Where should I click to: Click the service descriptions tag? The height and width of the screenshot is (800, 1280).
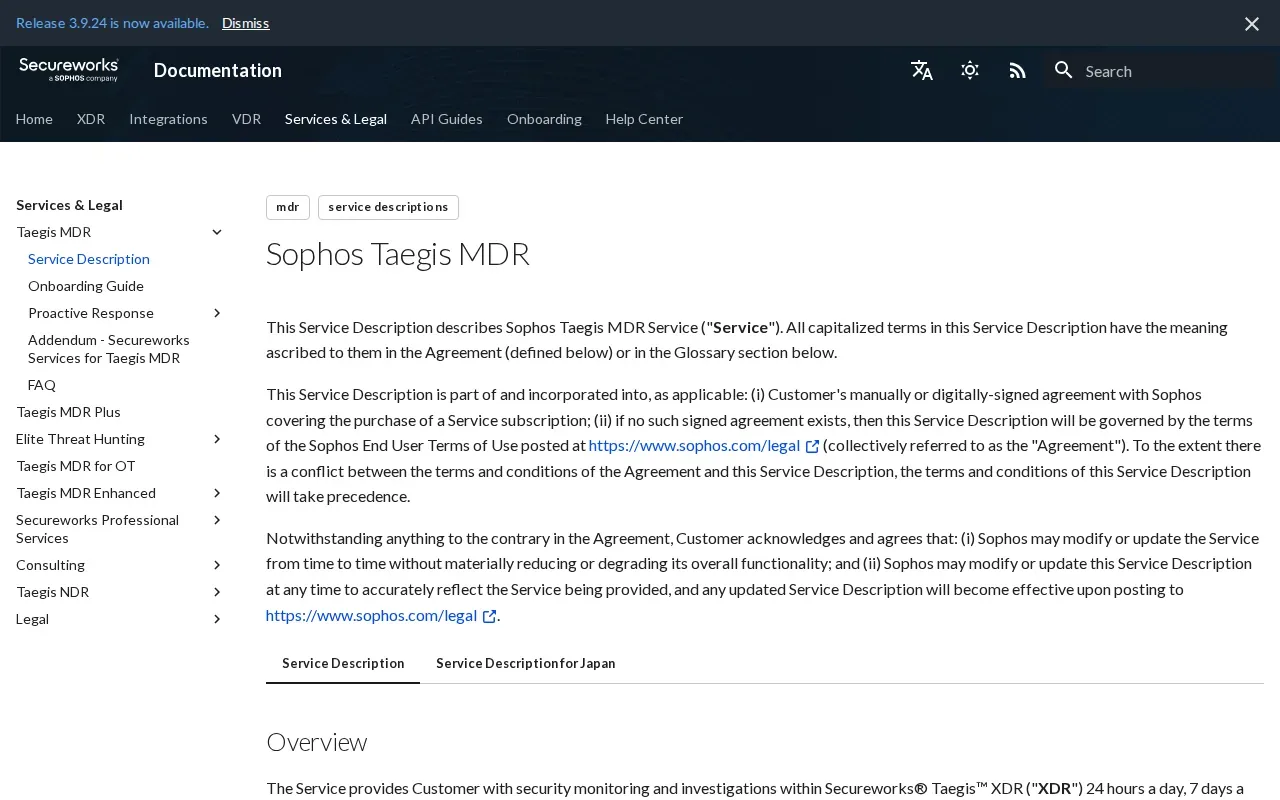(x=388, y=207)
